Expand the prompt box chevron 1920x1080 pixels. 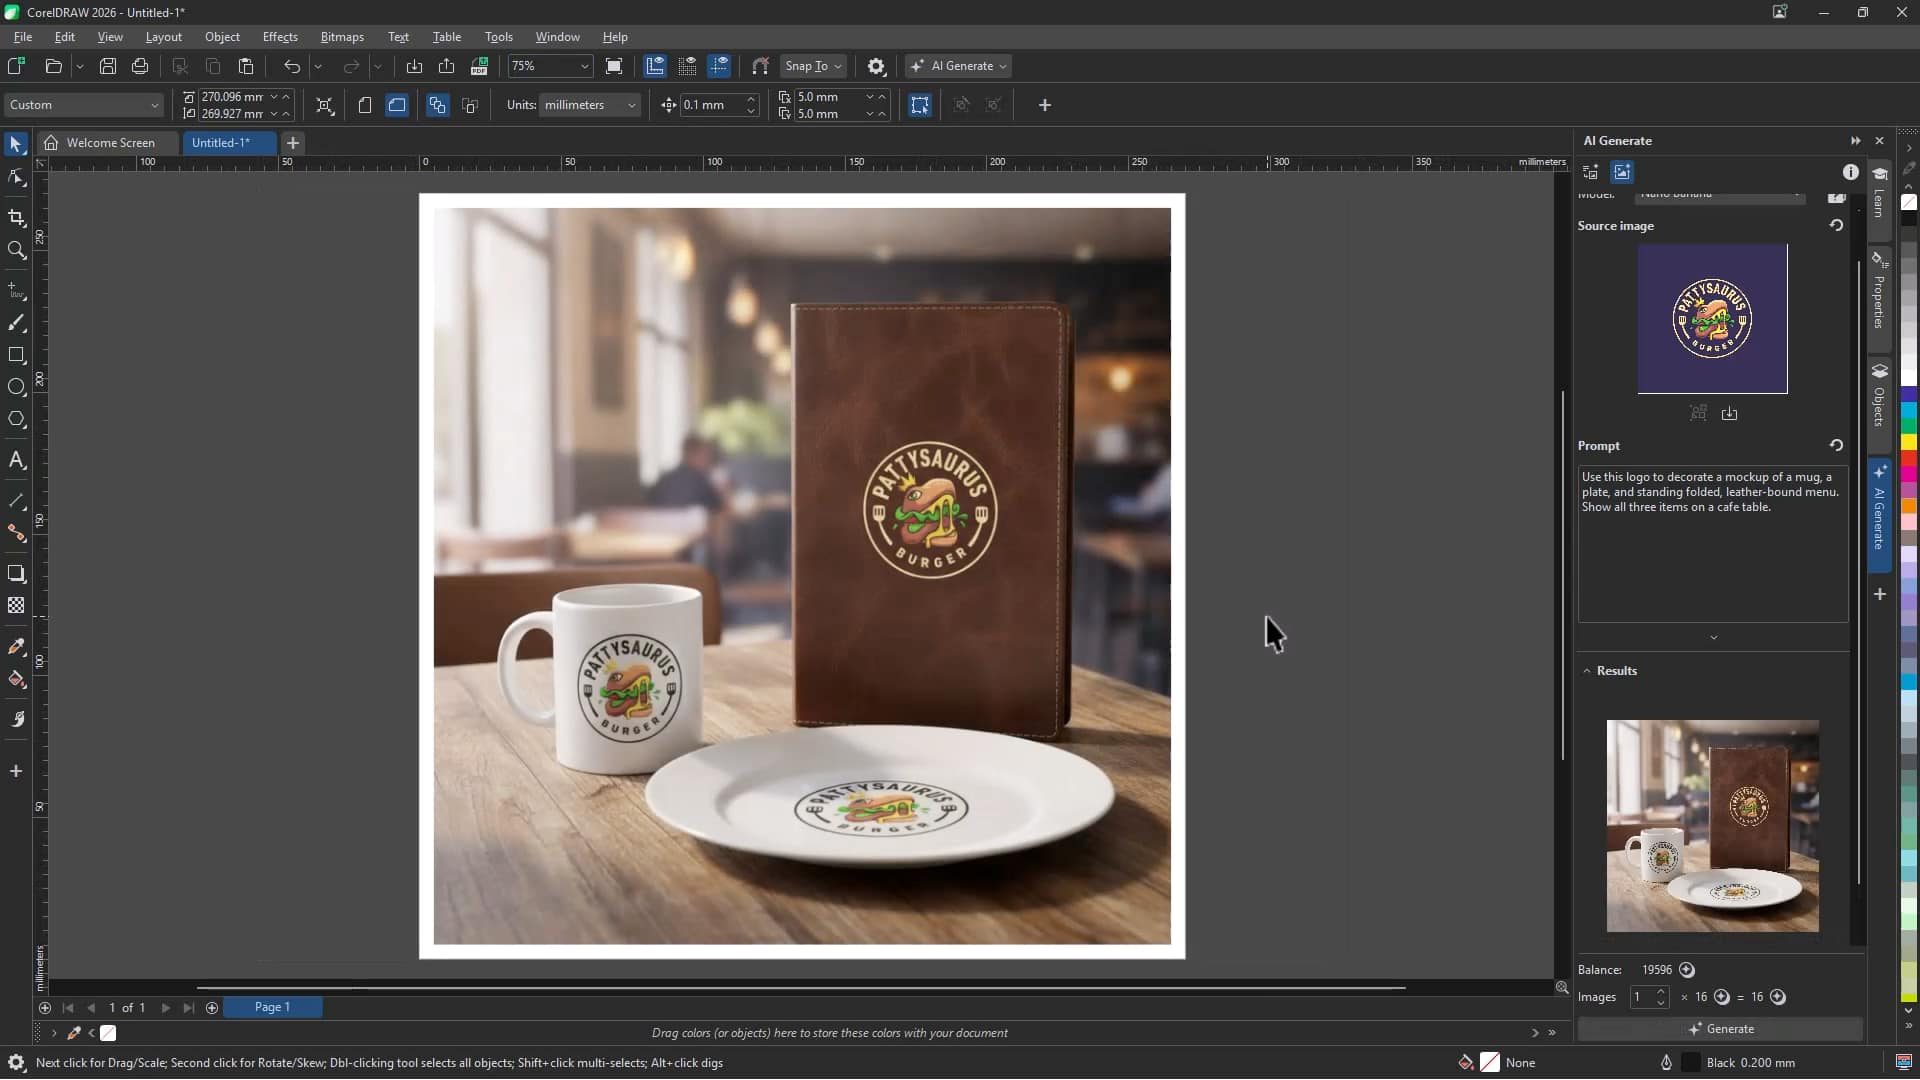1713,637
